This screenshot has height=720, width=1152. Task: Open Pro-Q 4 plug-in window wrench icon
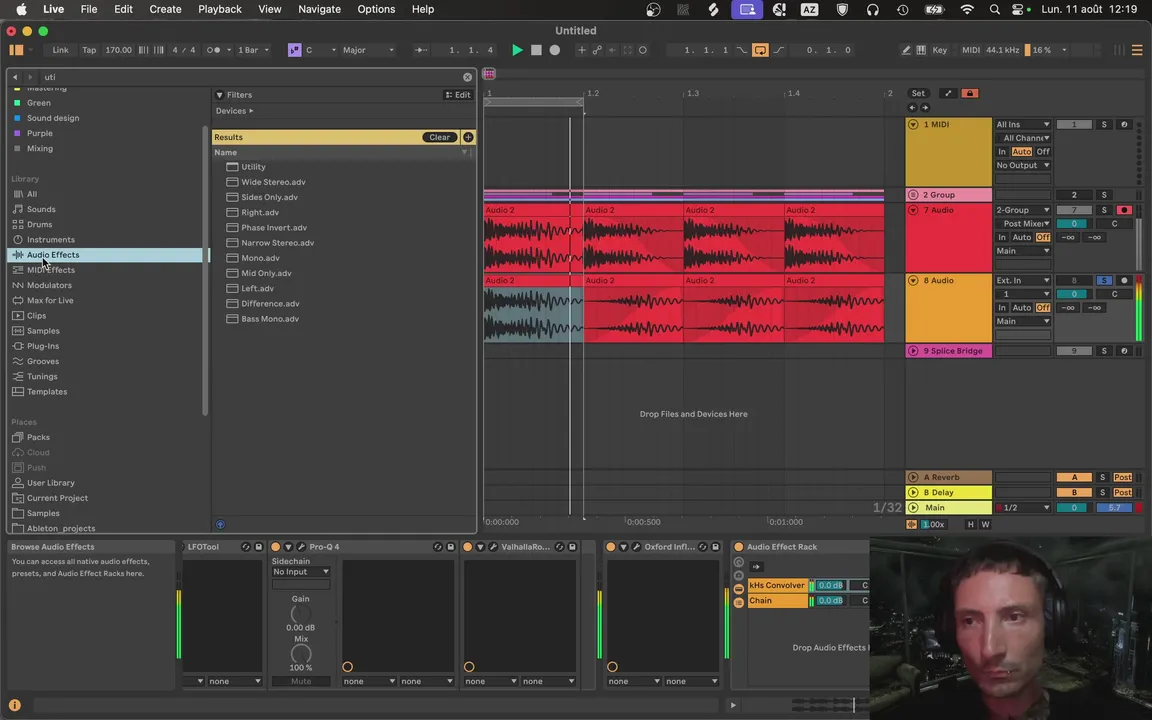pyautogui.click(x=301, y=547)
